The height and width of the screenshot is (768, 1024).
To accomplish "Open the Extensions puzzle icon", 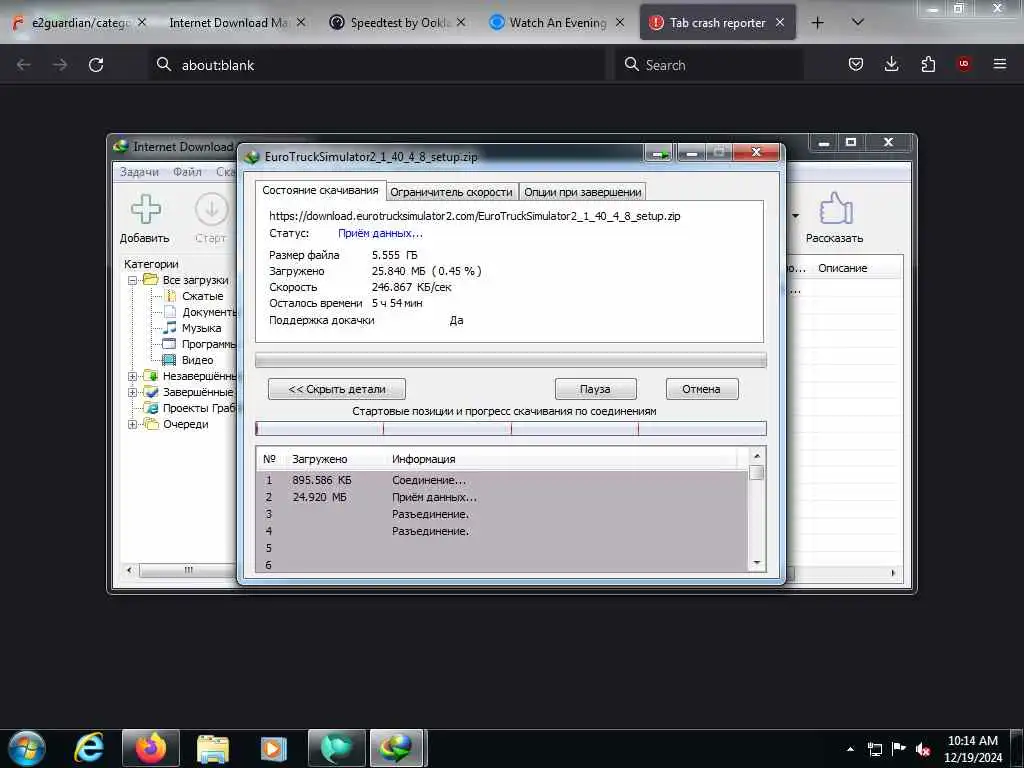I will pyautogui.click(x=928, y=64).
